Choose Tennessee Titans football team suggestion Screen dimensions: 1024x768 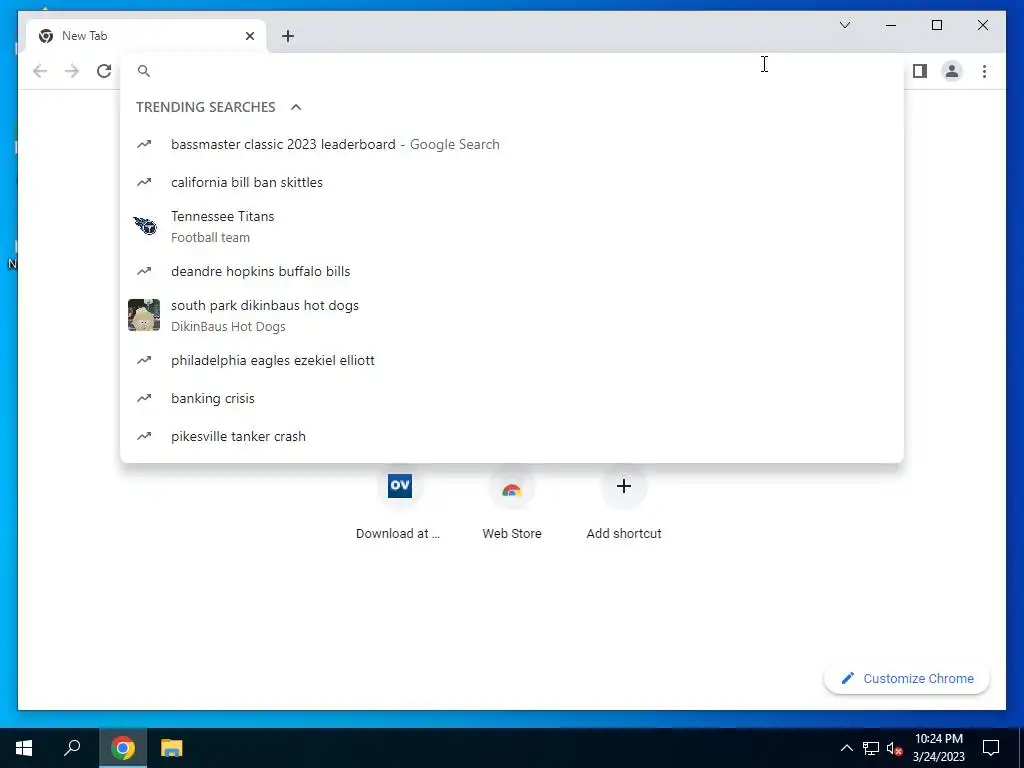click(x=512, y=227)
